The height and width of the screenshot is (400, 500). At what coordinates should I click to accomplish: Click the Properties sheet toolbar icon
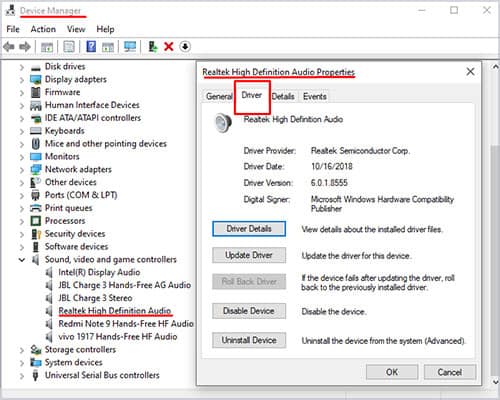point(69,46)
